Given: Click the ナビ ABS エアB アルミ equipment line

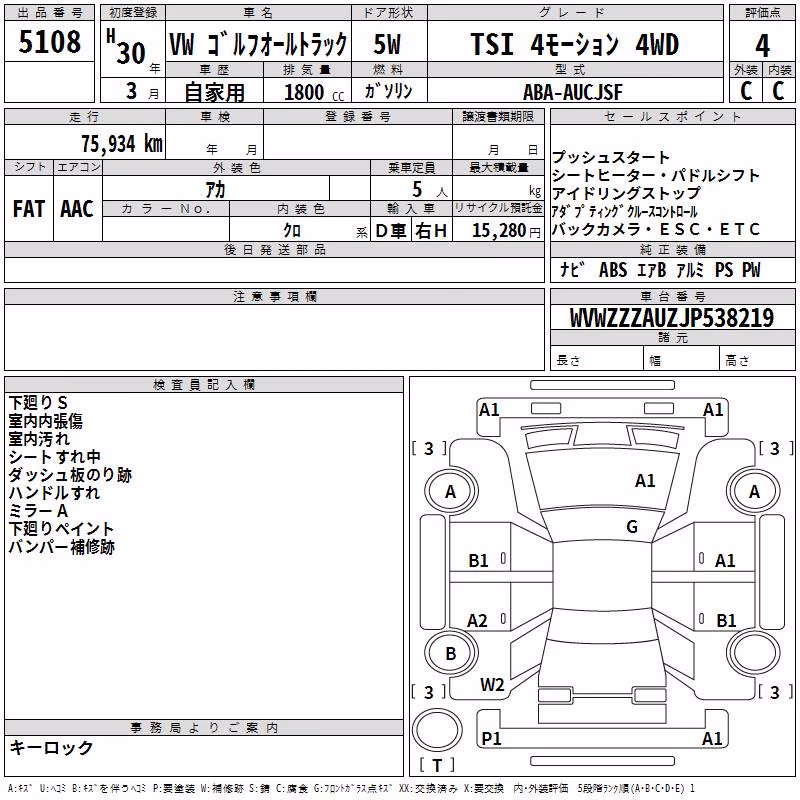Looking at the screenshot, I should 660,270.
